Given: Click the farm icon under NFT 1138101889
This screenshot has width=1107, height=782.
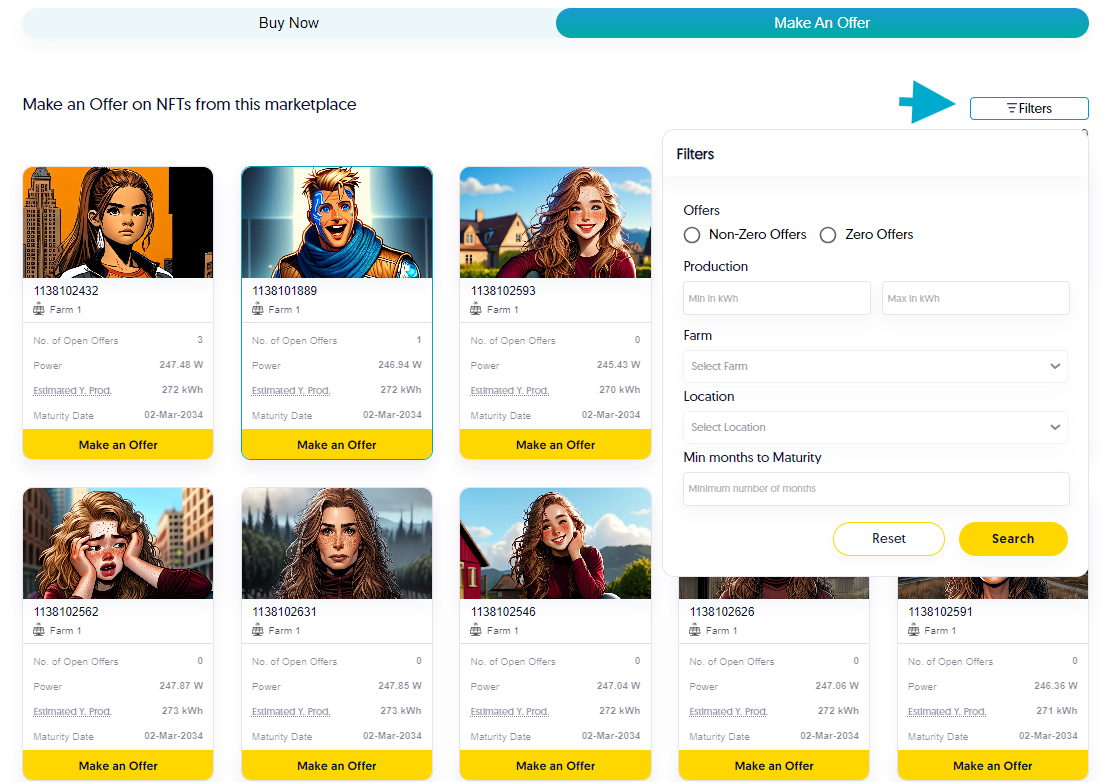Looking at the screenshot, I should (258, 310).
